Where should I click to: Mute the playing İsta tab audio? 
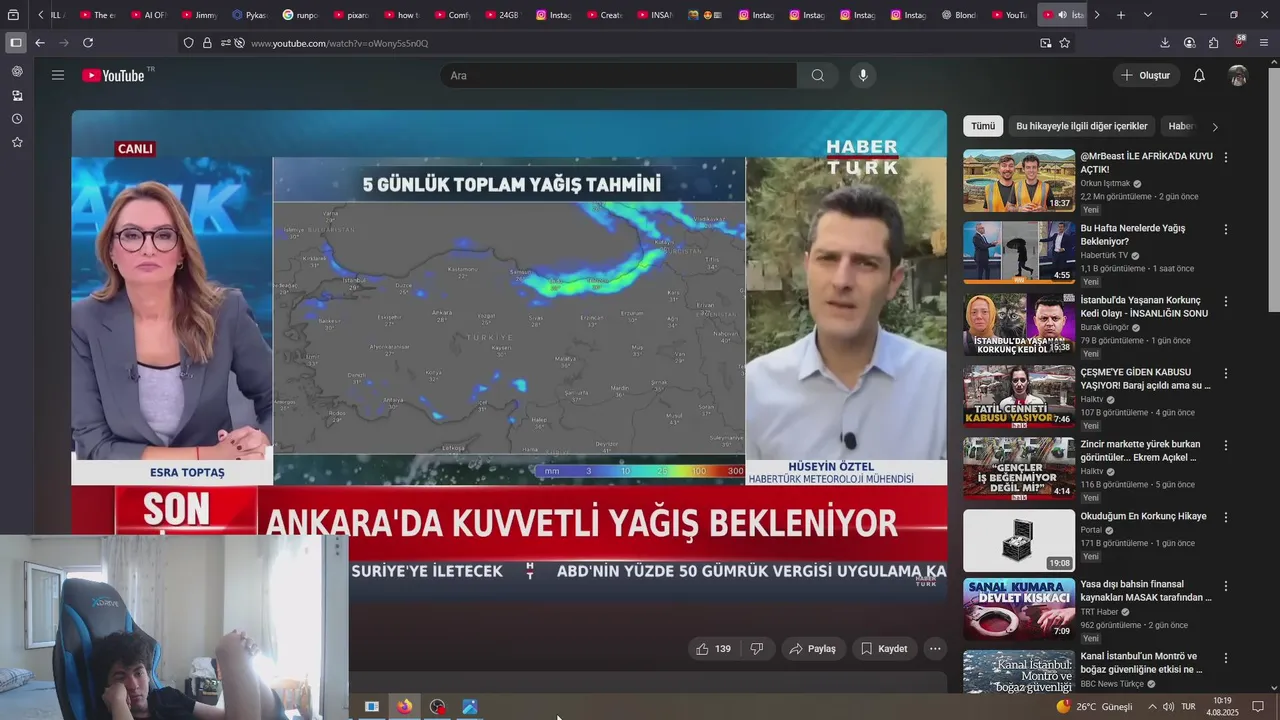tap(1062, 15)
